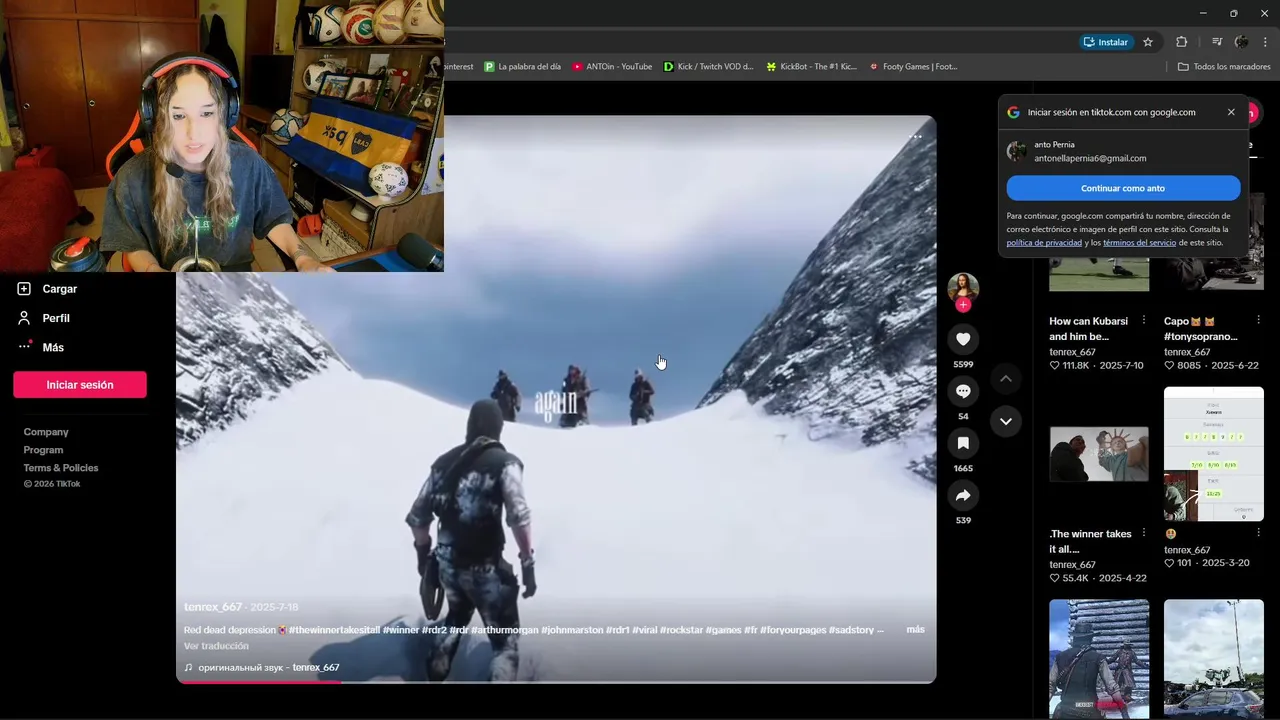
Task: Close the Google sign-in popup
Action: (x=1231, y=112)
